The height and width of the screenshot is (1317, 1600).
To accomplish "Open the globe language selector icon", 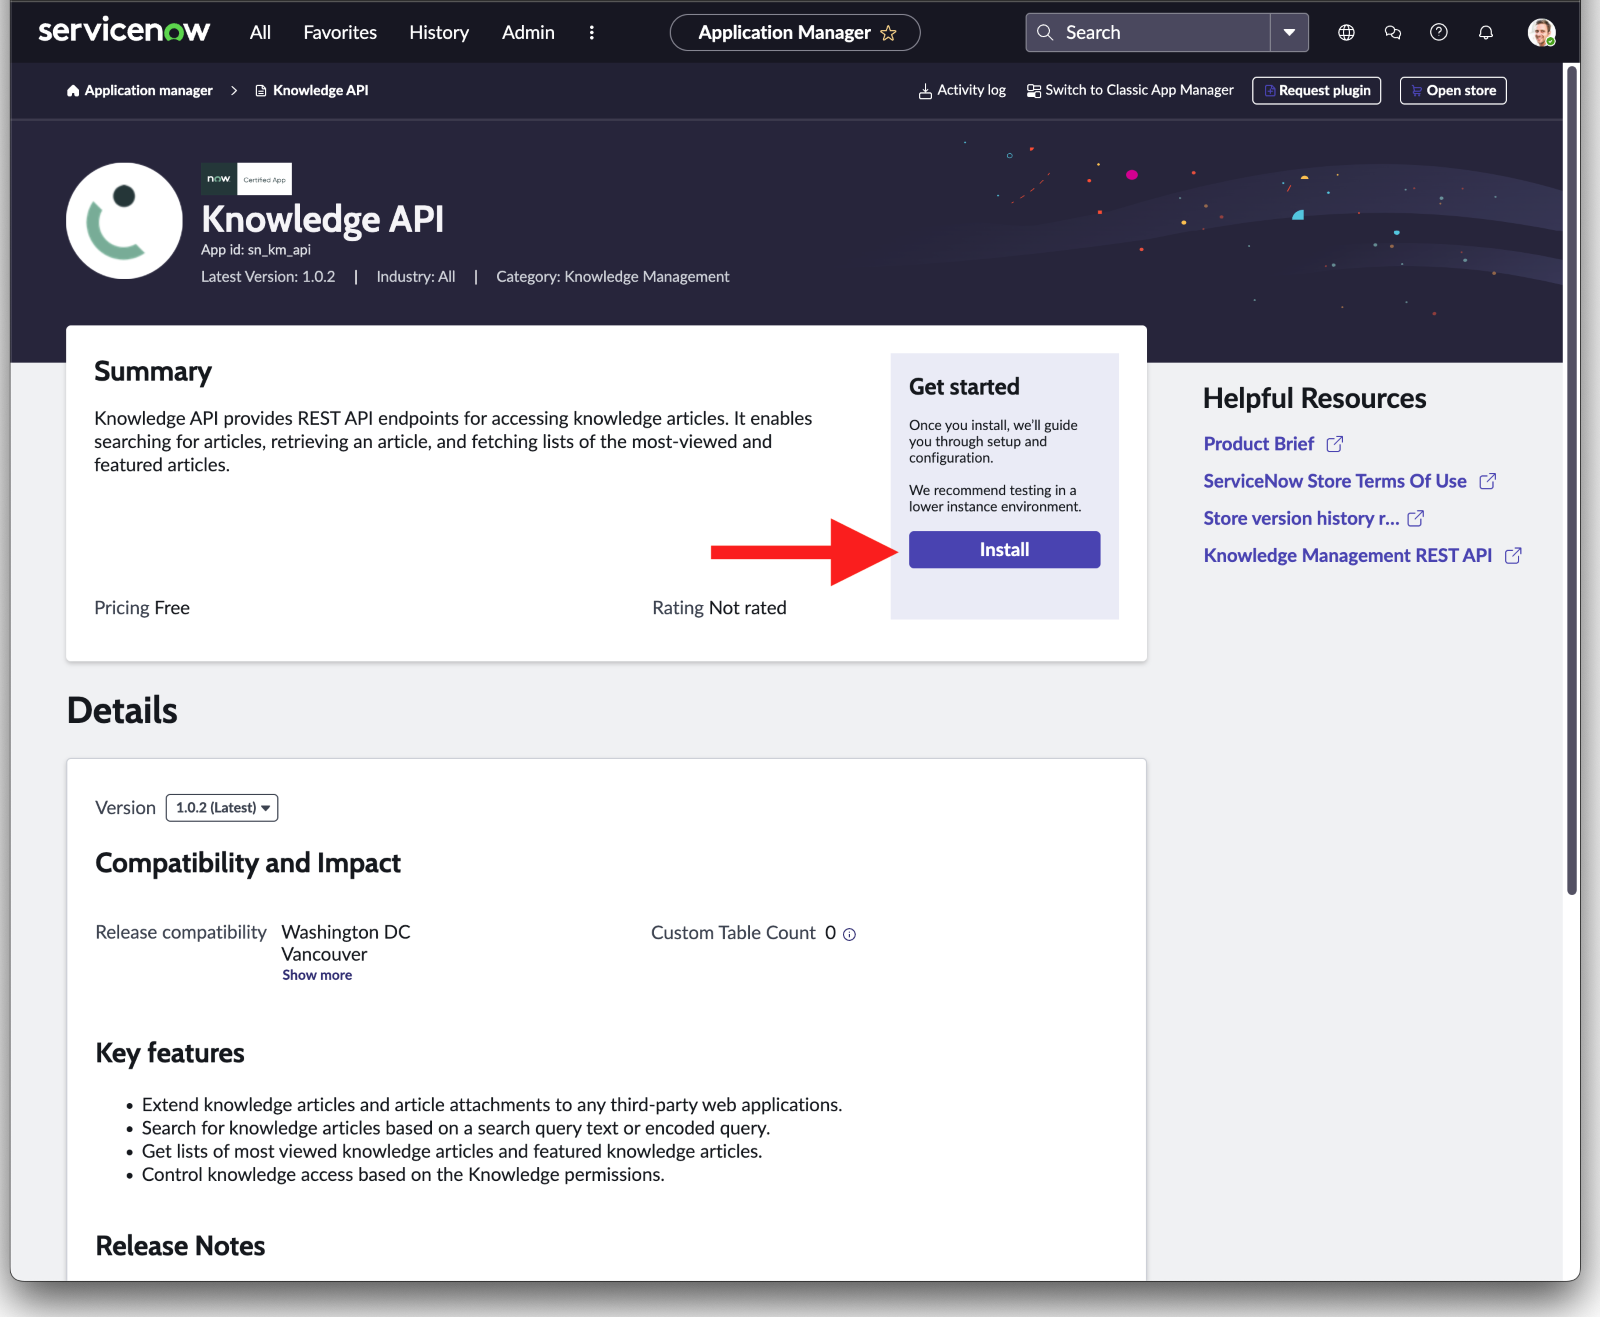I will click(x=1346, y=32).
